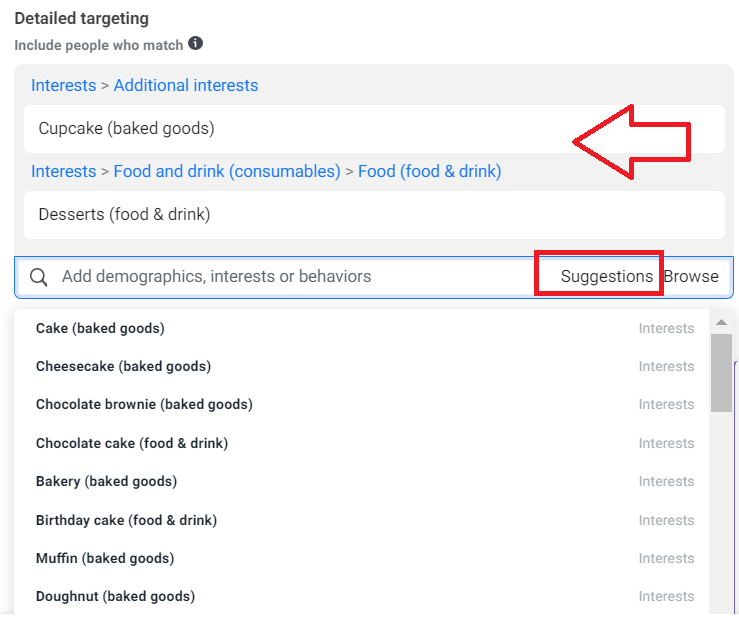Add Birthday cake (food & drink) interest
This screenshot has width=739, height=619.
pos(361,520)
